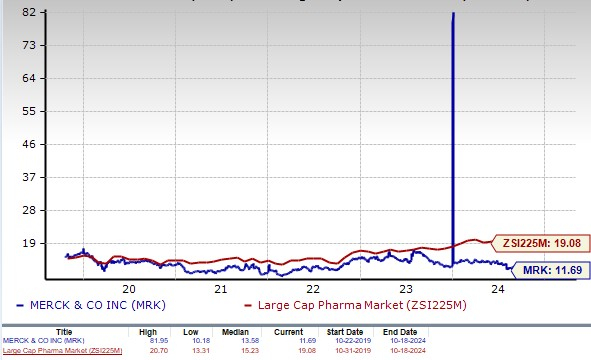This screenshot has width=591, height=360.
Task: Select MRK high value 81.95
Action: pyautogui.click(x=159, y=341)
